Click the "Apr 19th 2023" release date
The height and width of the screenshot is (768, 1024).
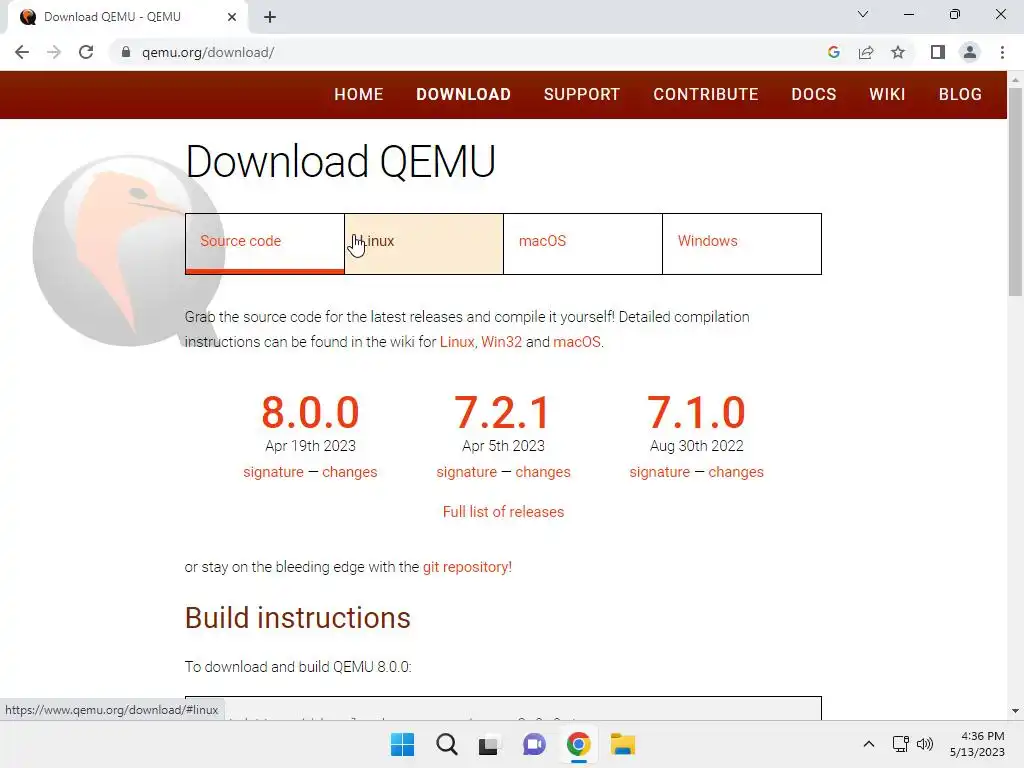[x=310, y=446]
